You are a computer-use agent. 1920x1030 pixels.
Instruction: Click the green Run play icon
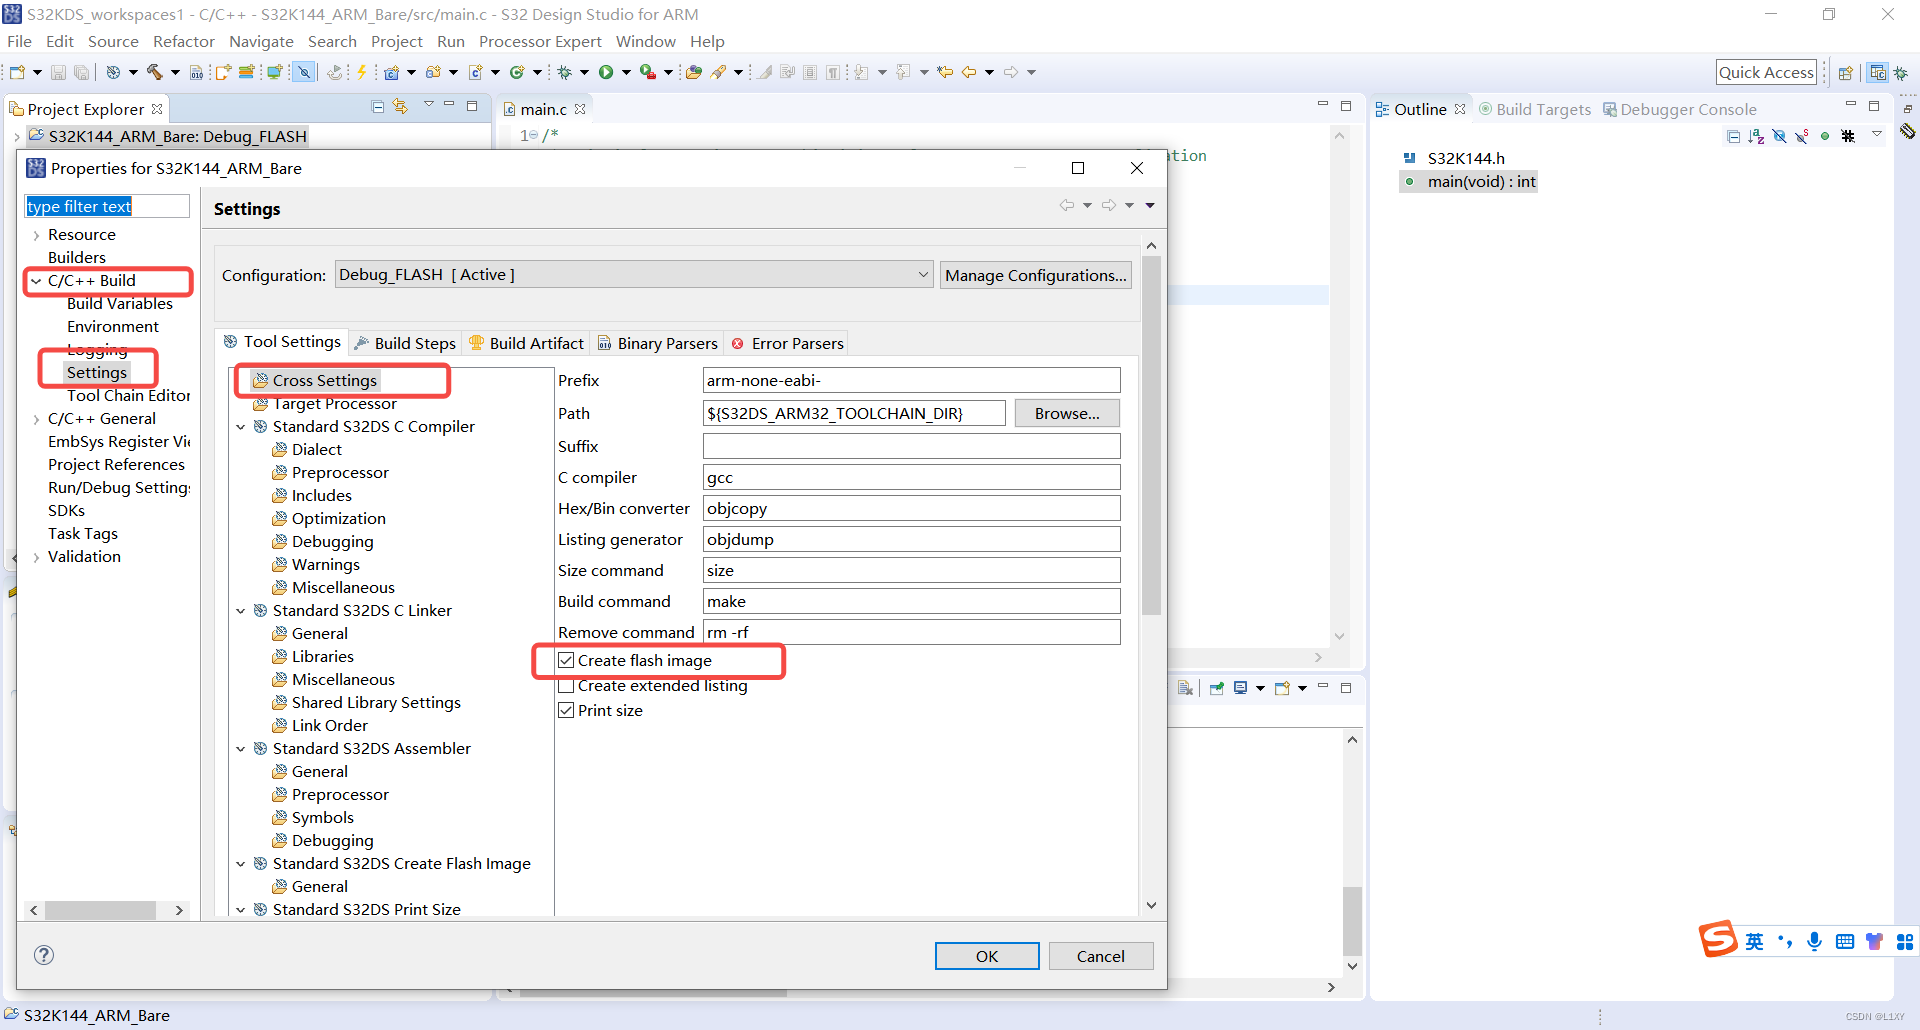[x=606, y=72]
